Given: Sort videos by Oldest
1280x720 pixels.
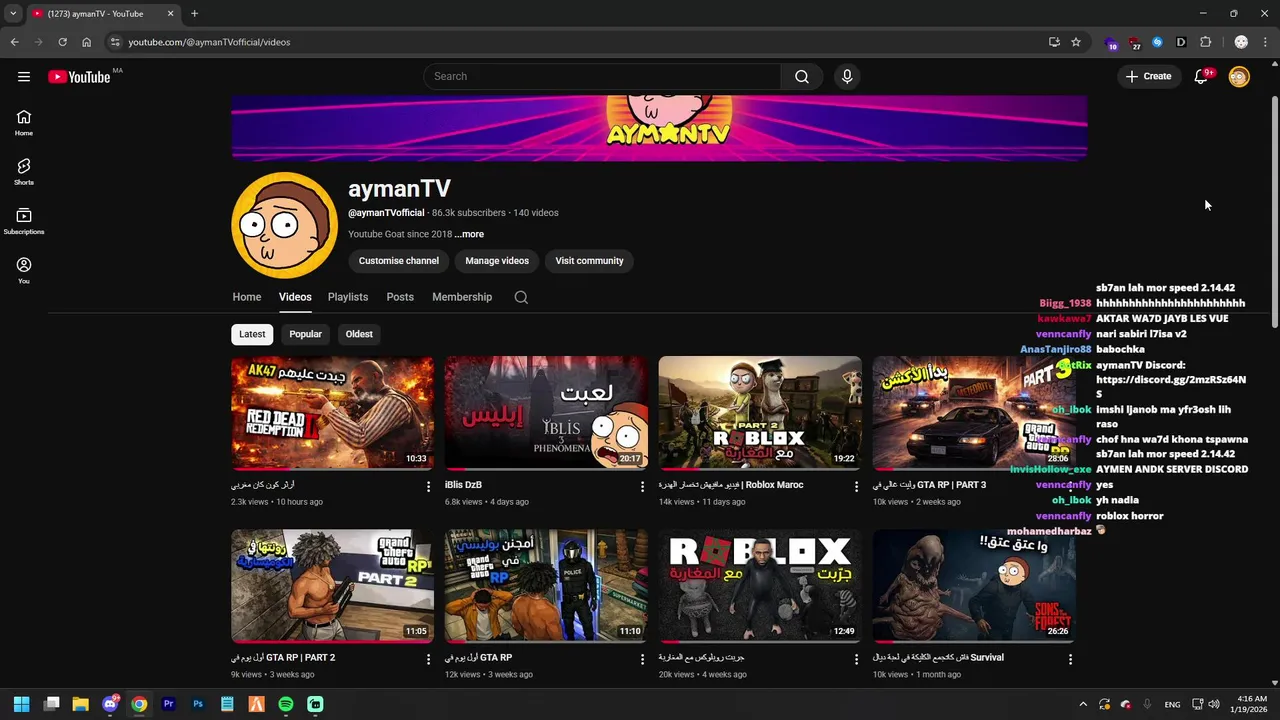Looking at the screenshot, I should [x=359, y=334].
